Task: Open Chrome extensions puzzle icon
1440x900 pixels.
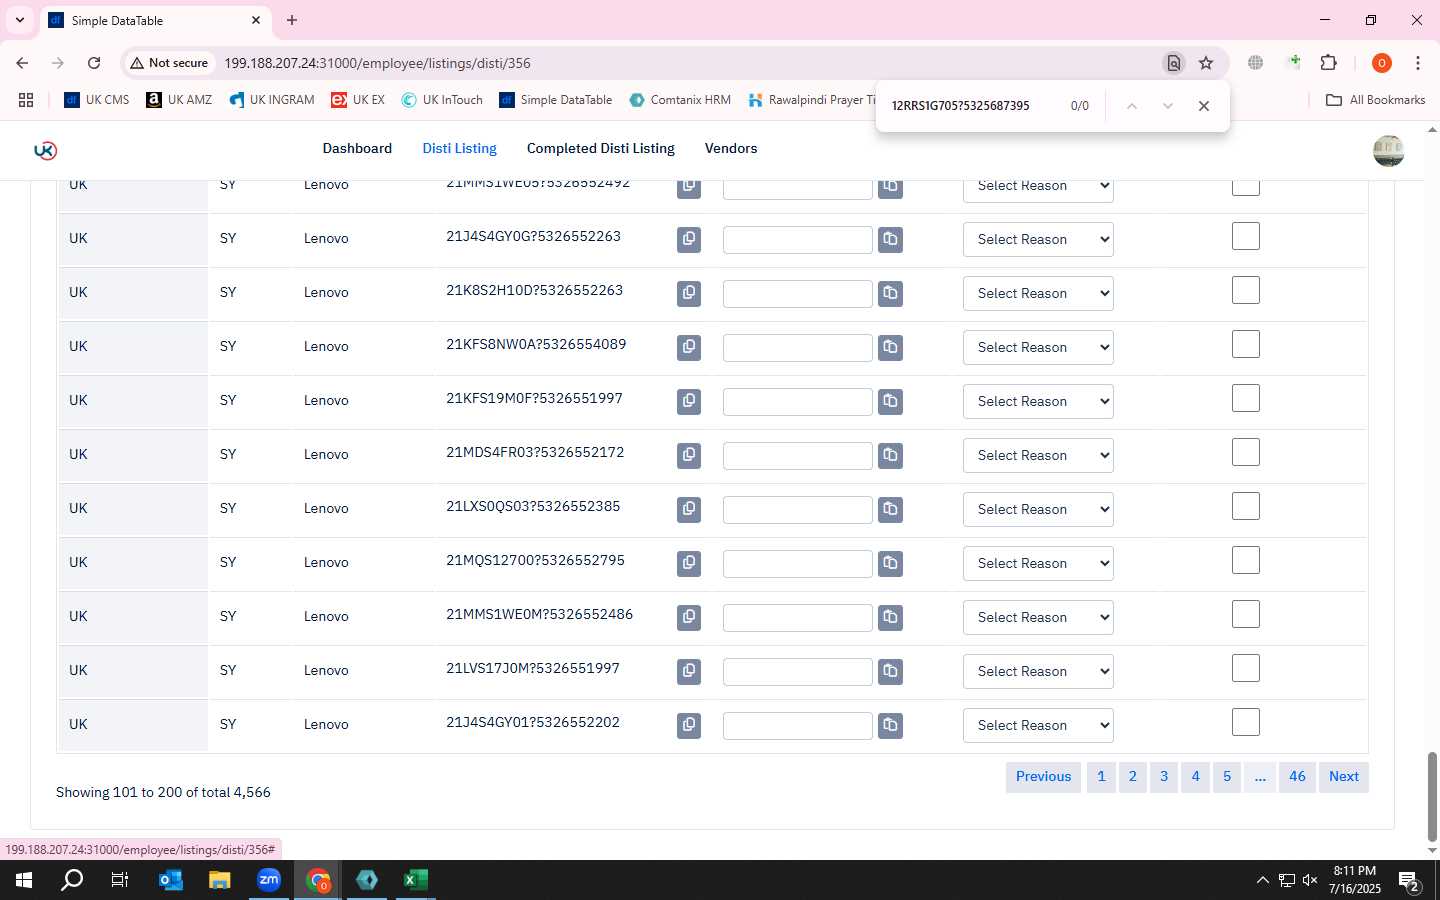Action: [x=1328, y=63]
